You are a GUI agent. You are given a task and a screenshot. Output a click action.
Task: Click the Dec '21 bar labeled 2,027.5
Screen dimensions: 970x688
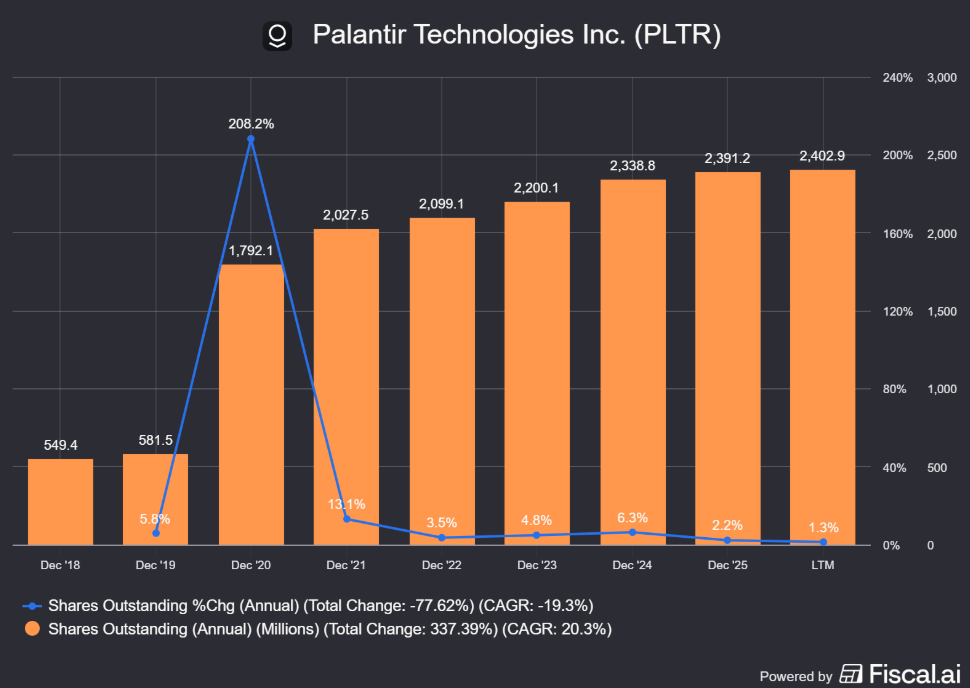pyautogui.click(x=346, y=387)
